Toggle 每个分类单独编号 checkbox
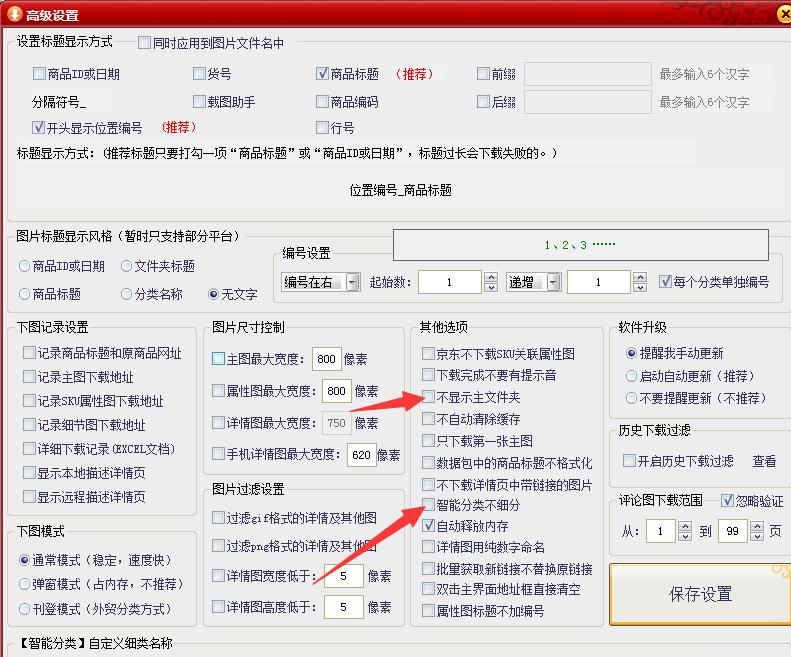This screenshot has width=791, height=657. tap(665, 281)
